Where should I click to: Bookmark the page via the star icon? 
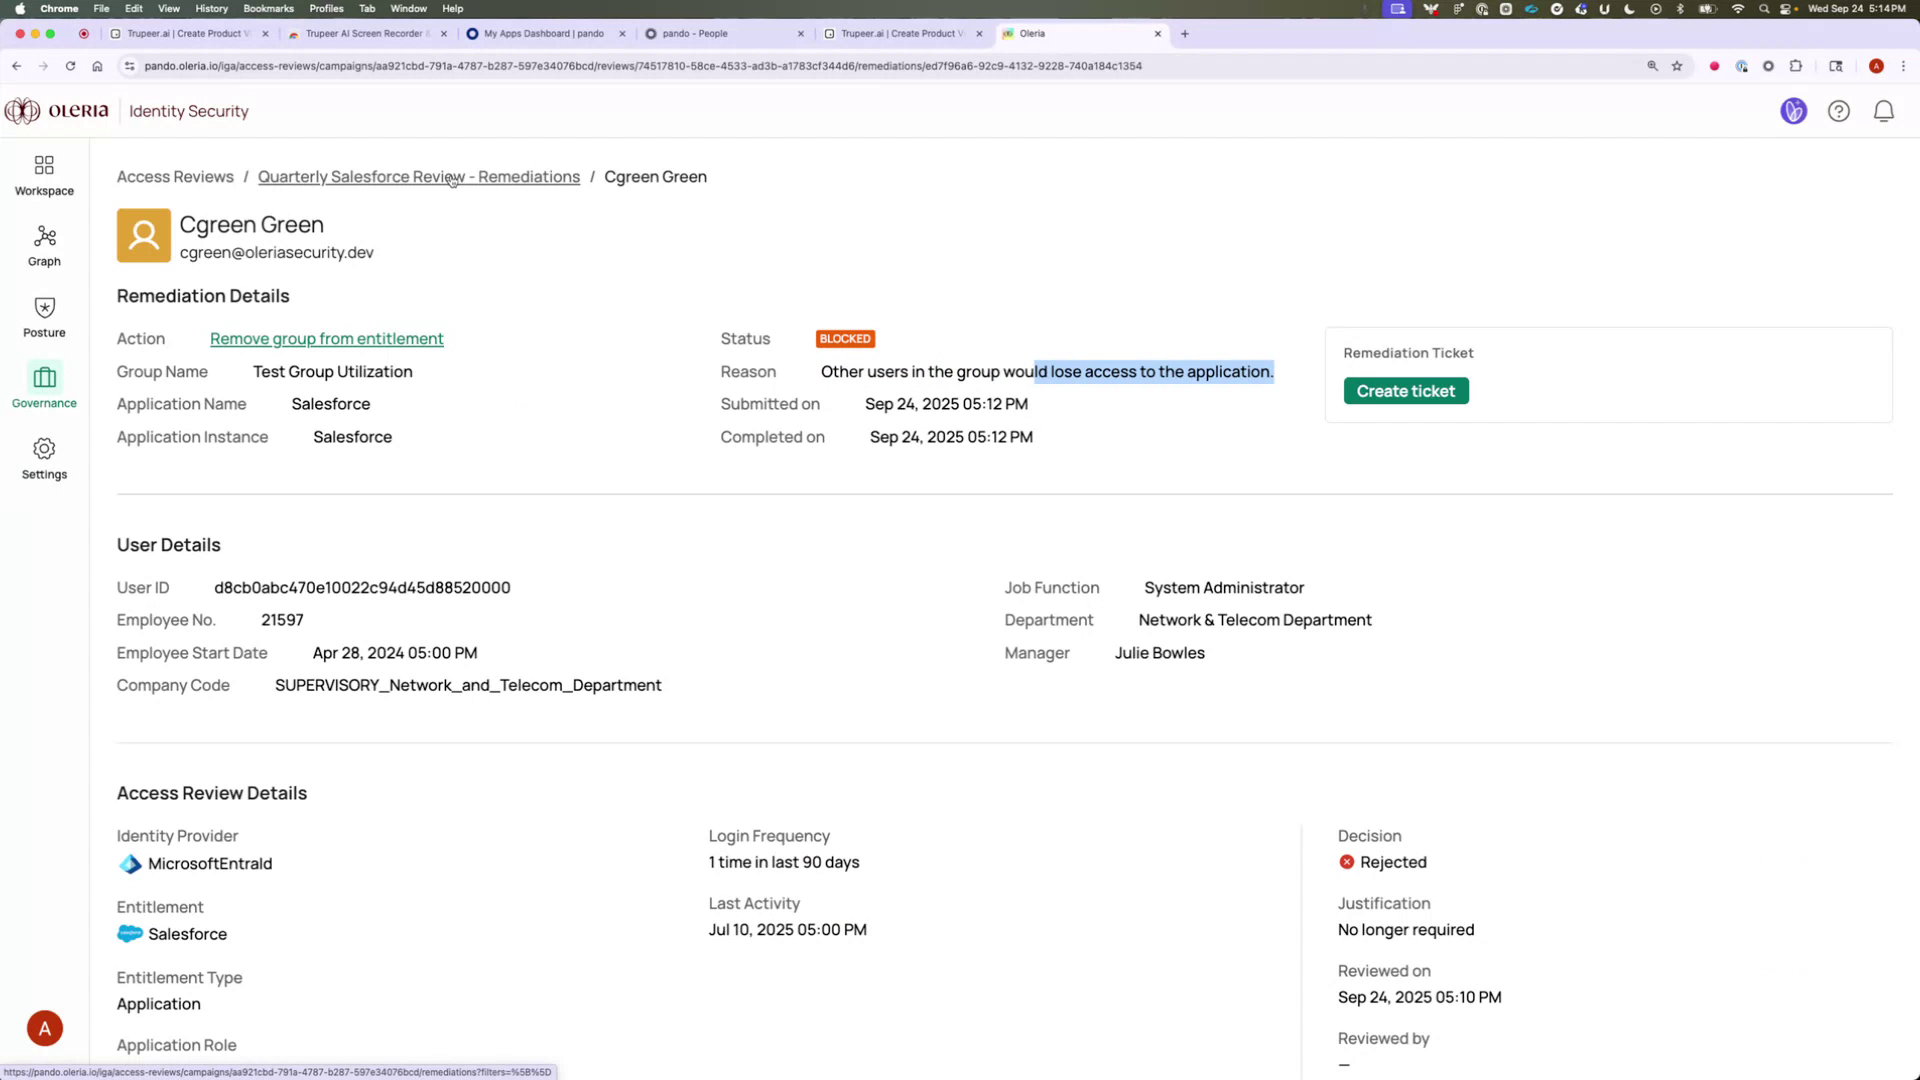pos(1676,66)
